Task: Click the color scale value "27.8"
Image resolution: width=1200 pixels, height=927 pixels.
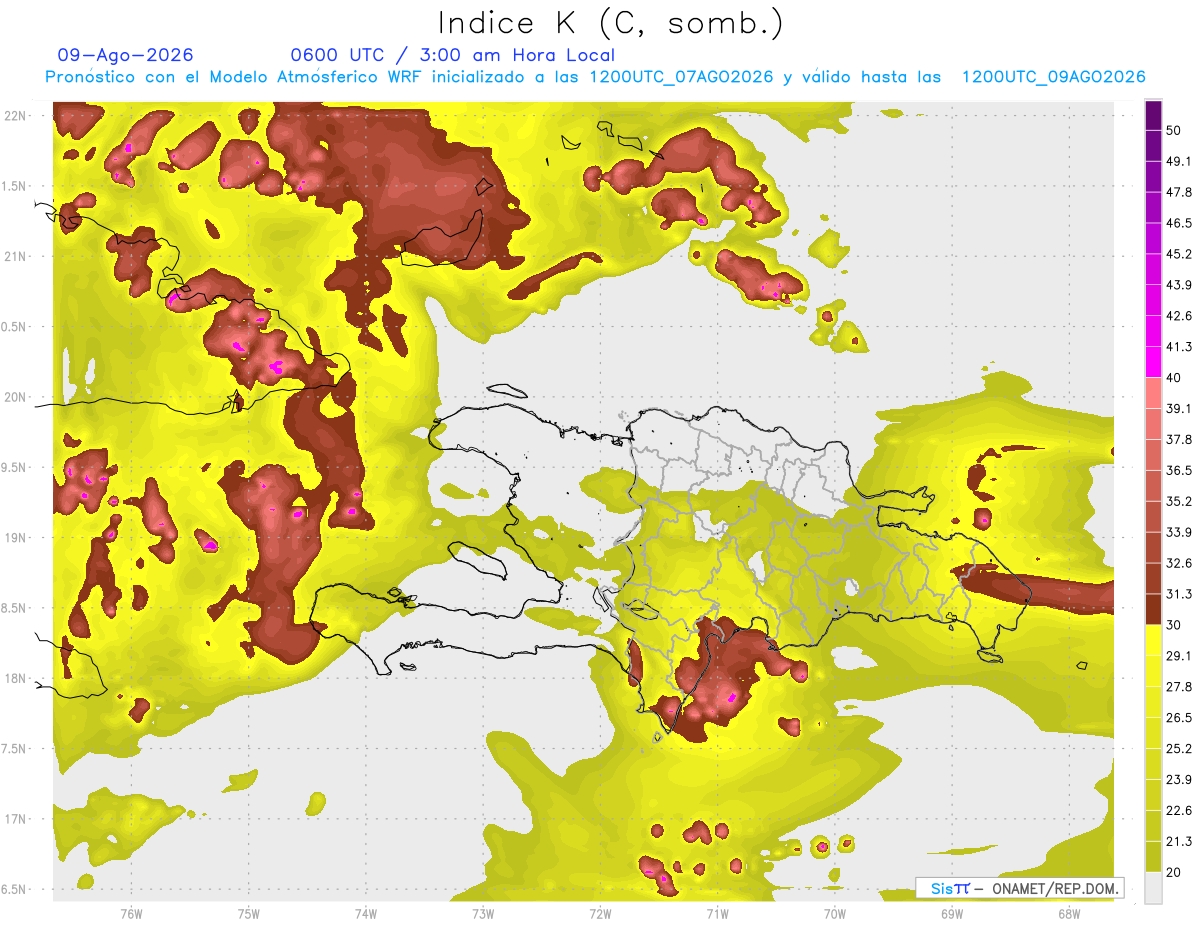Action: [x=1179, y=687]
